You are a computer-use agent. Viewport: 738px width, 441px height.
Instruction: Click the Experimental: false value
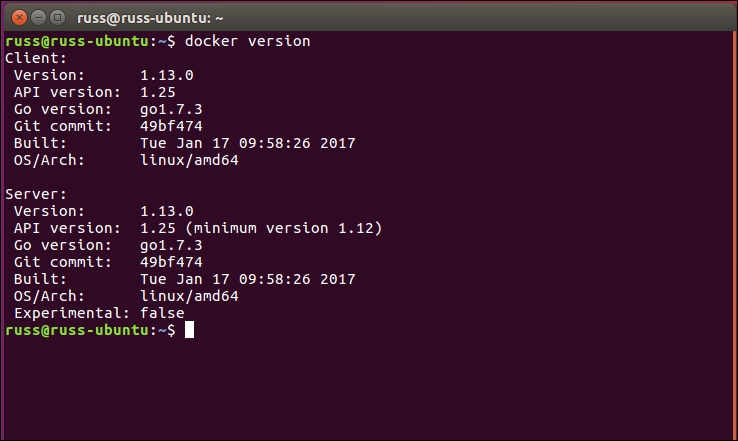[162, 313]
